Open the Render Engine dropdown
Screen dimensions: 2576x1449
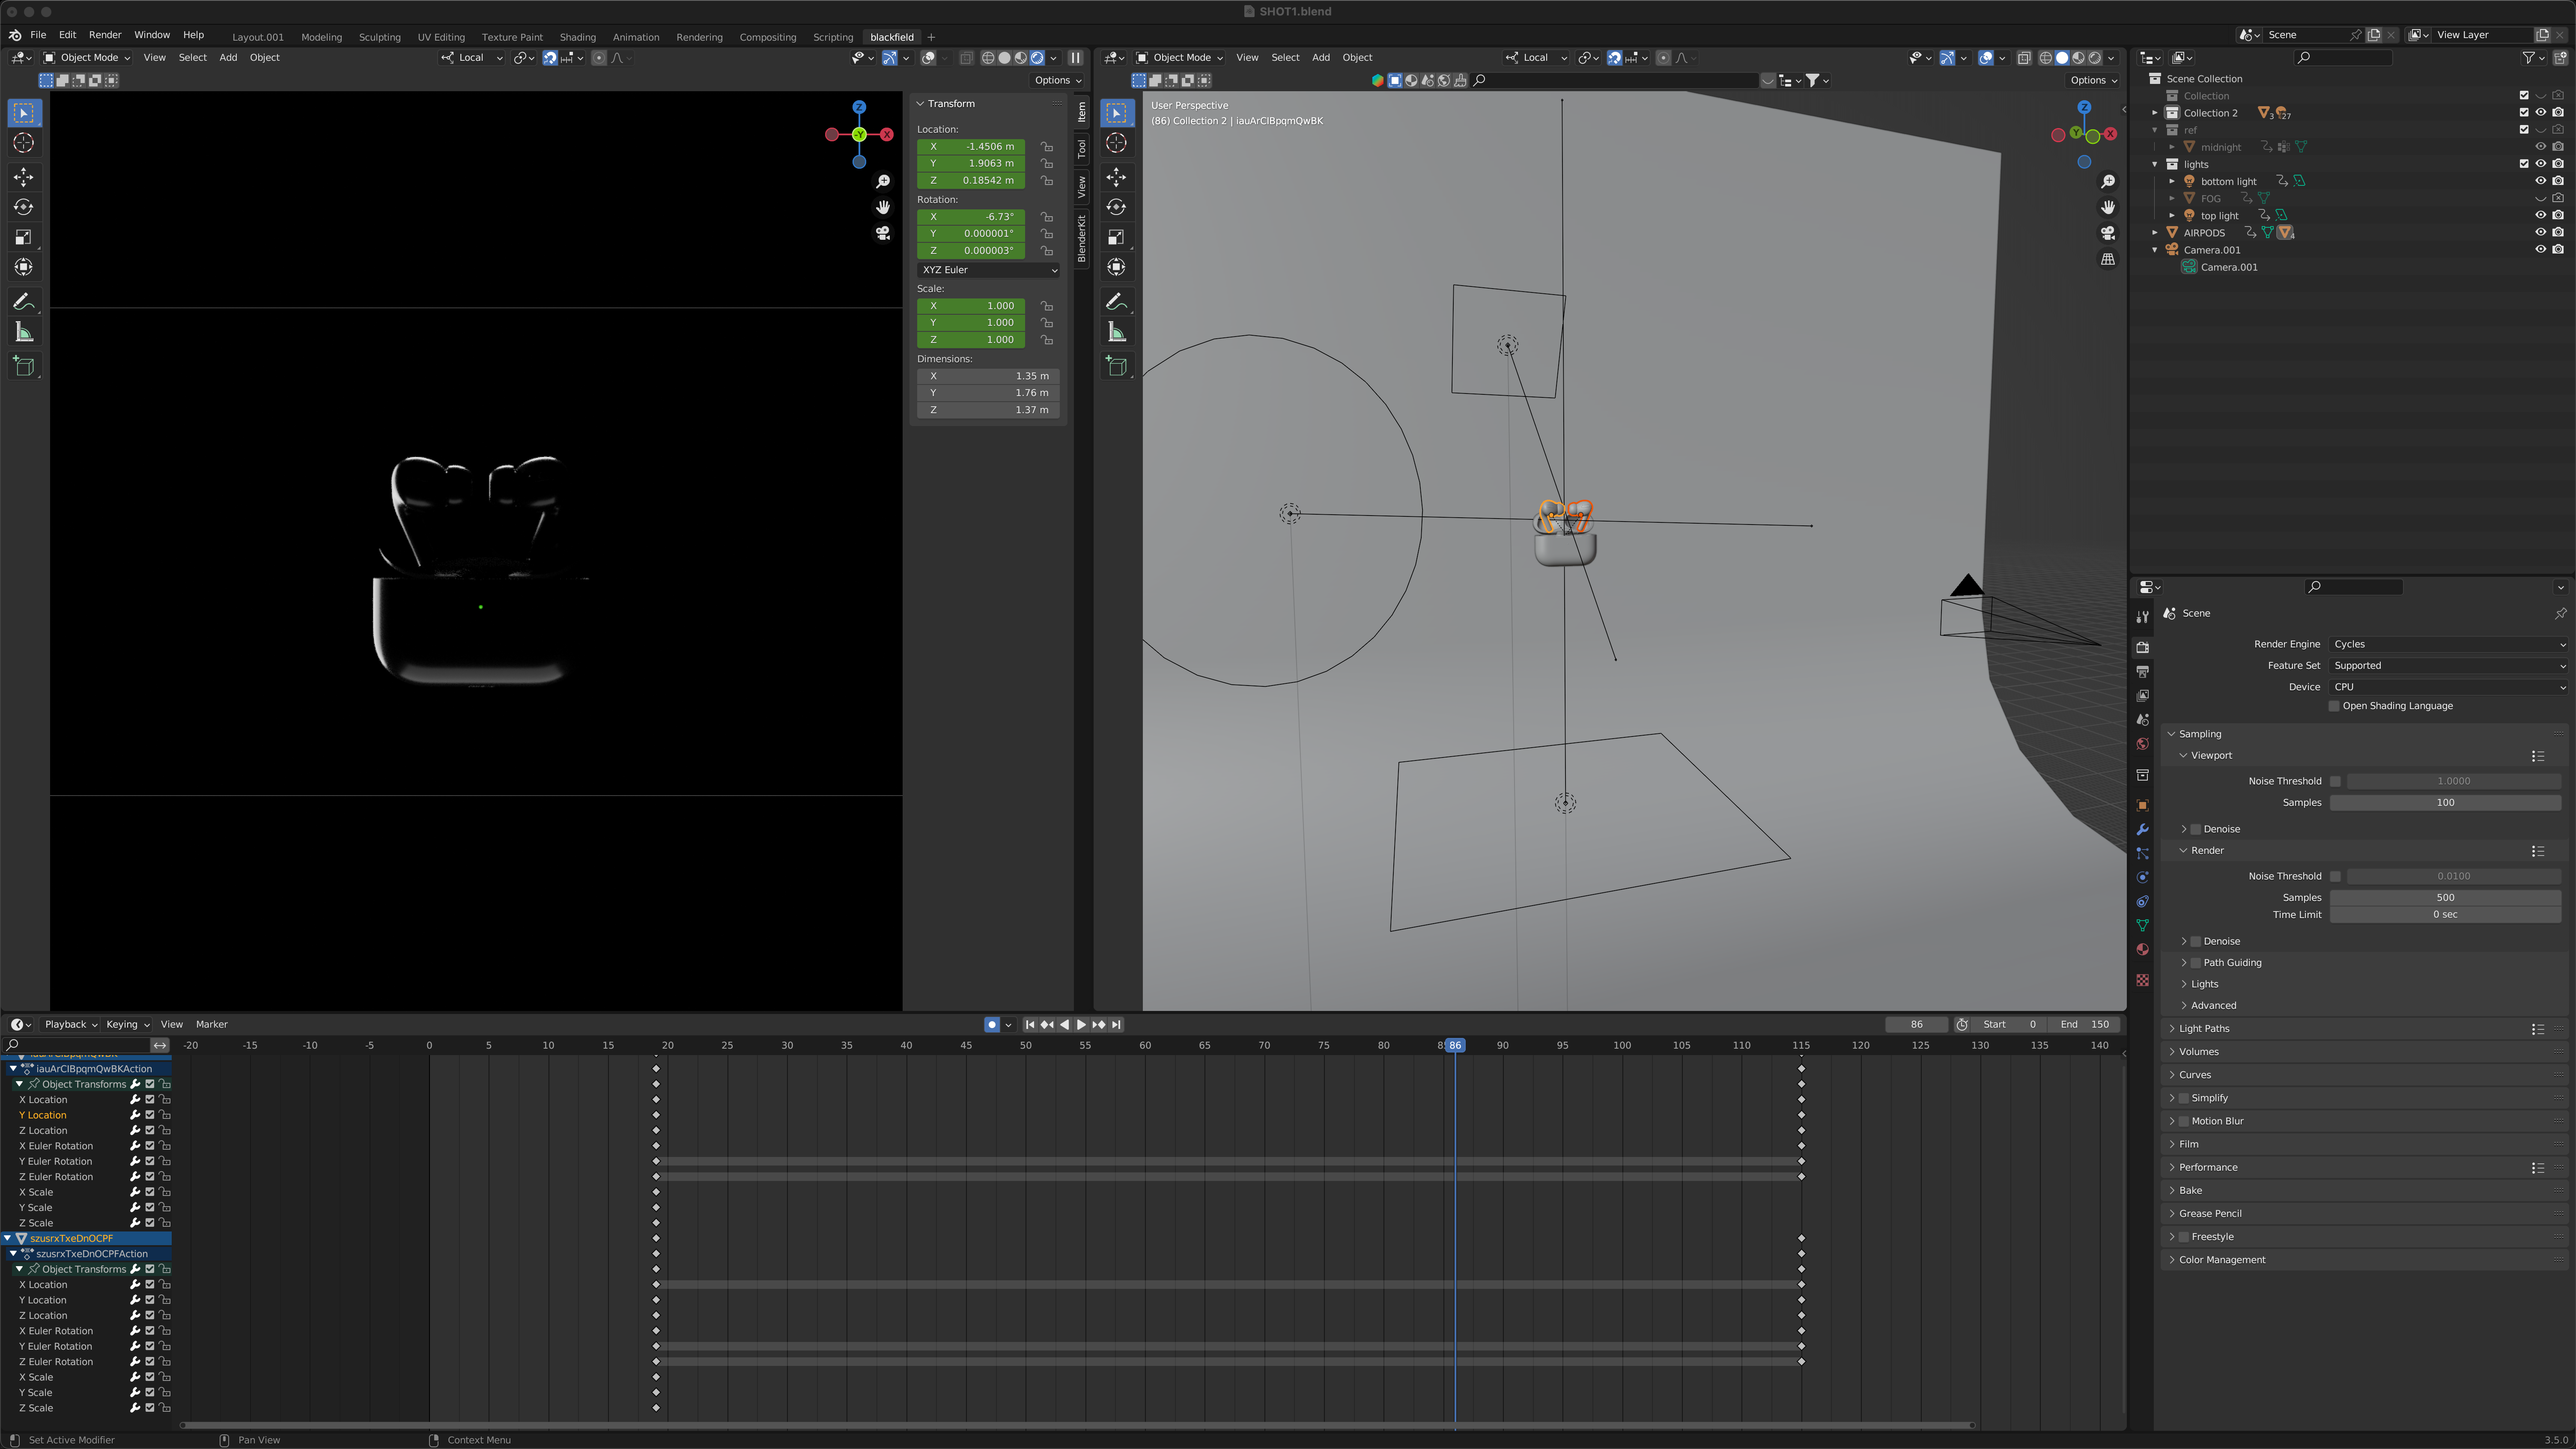click(2447, 644)
